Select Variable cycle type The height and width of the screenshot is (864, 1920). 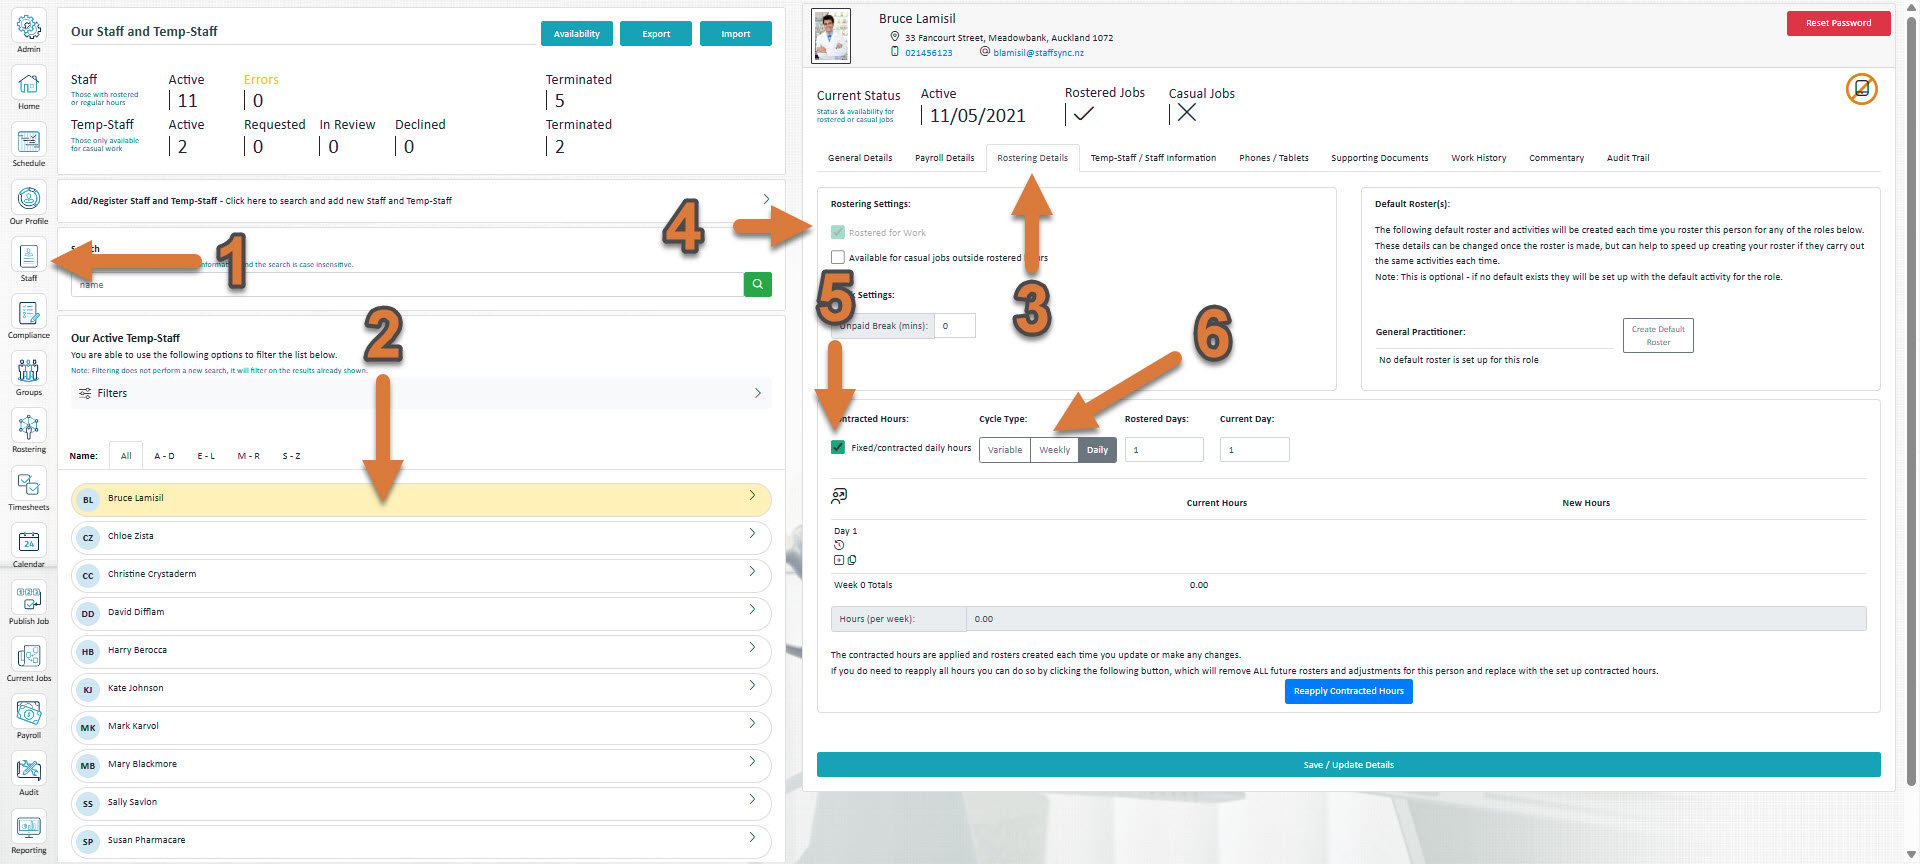click(x=1005, y=450)
